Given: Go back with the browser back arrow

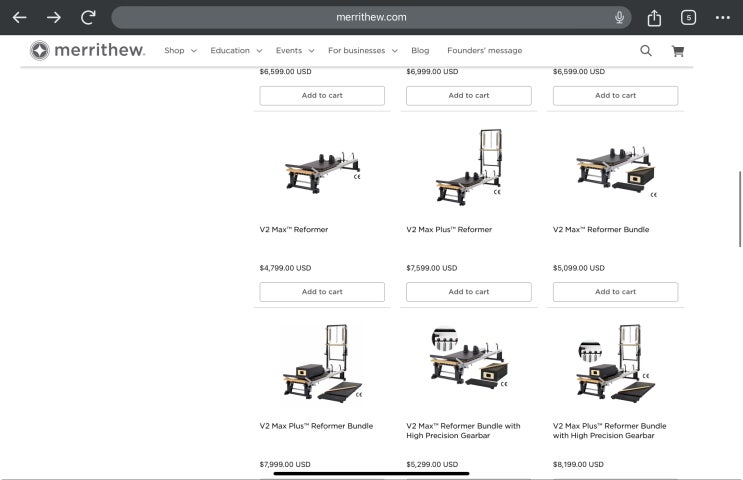Looking at the screenshot, I should click(19, 18).
